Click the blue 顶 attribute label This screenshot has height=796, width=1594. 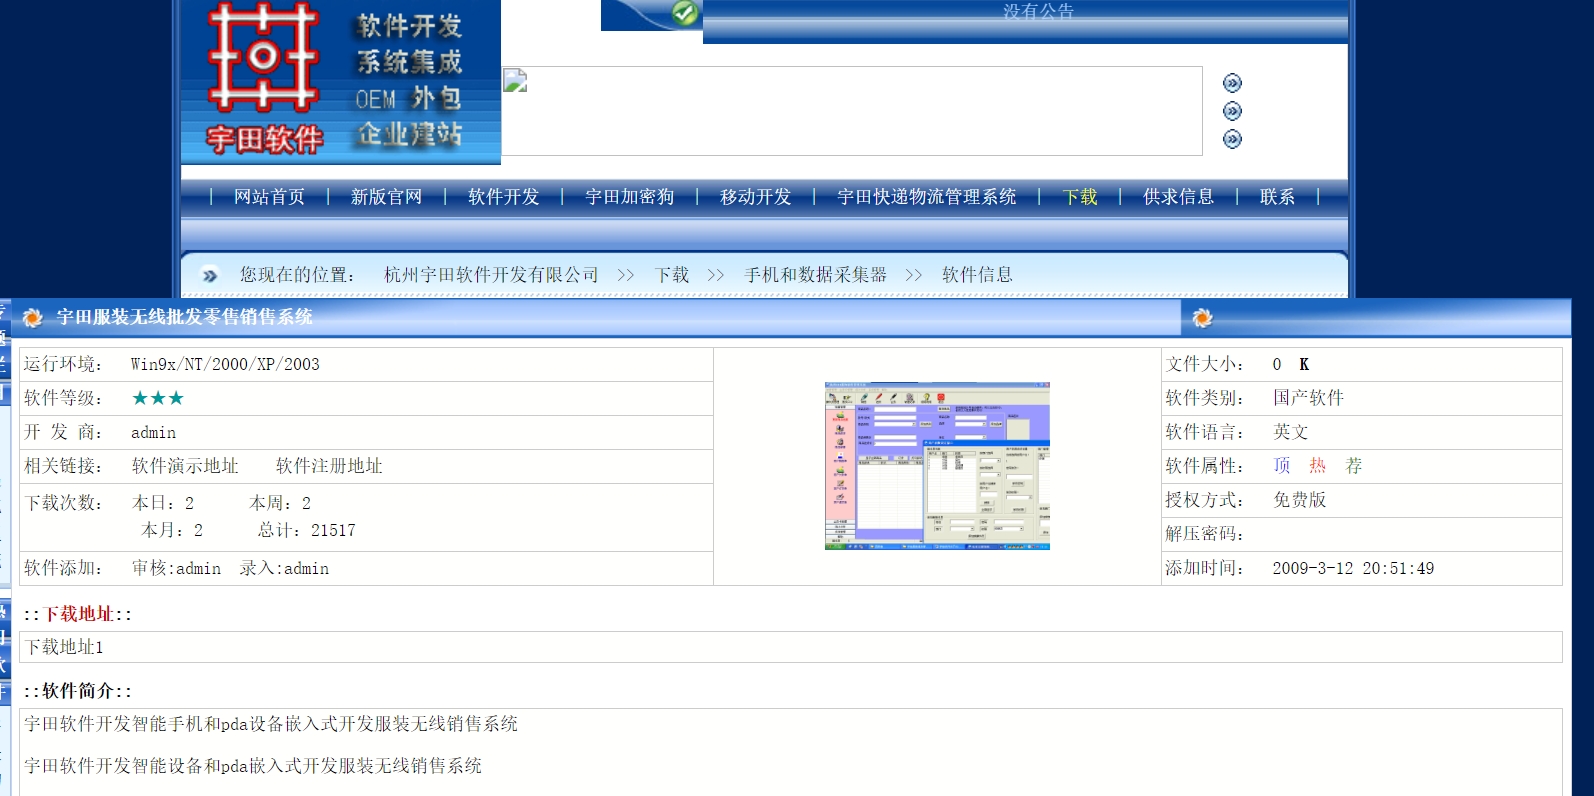pyautogui.click(x=1282, y=466)
